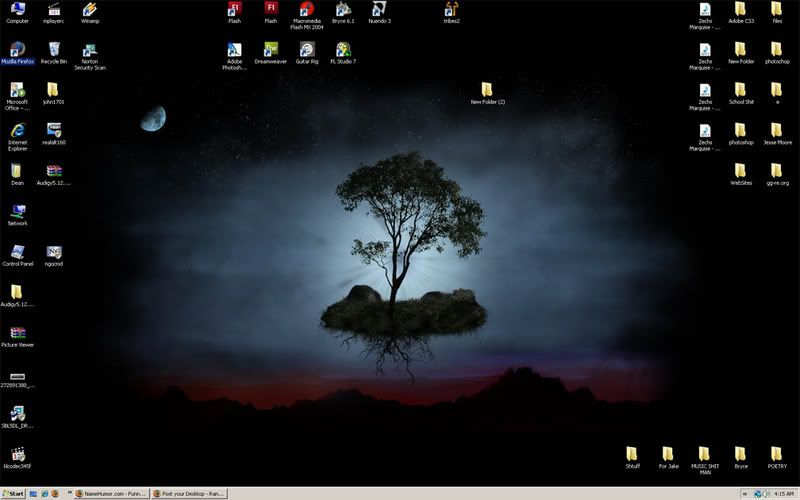Viewport: 800px width, 500px height.
Task: Launch Norton Security Scan
Action: click(x=90, y=56)
